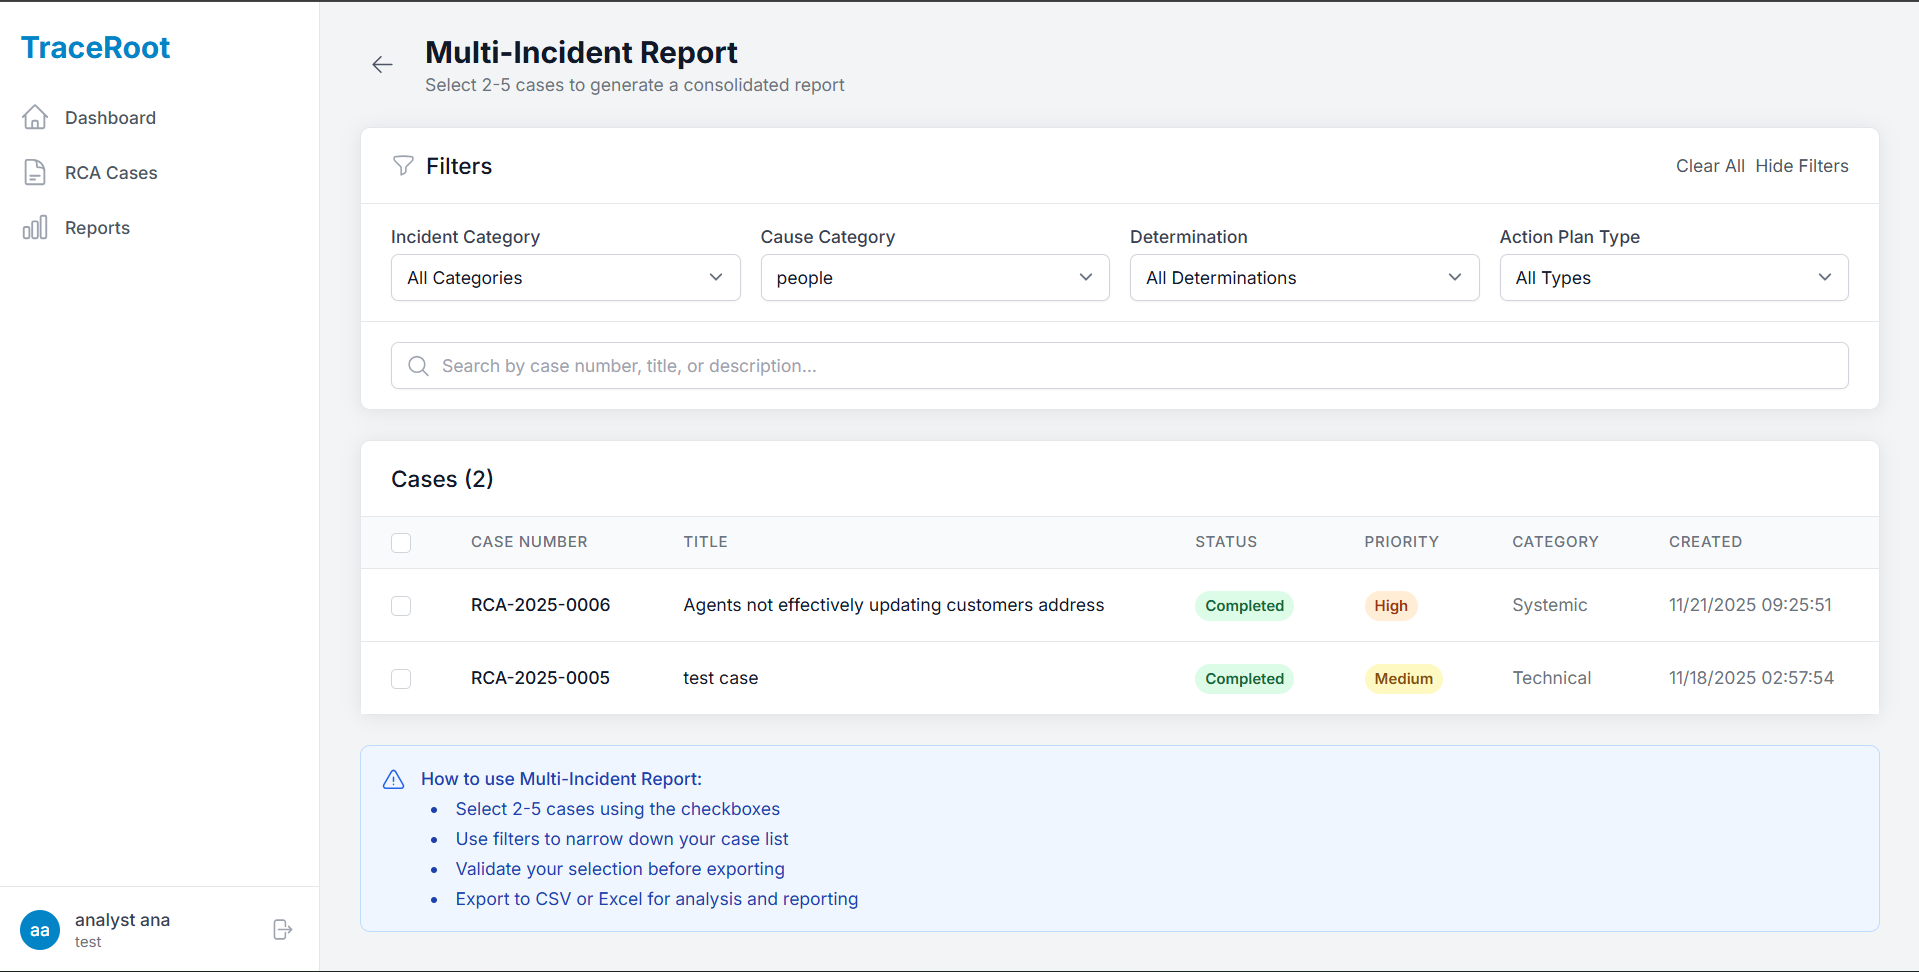Open the Determination dropdown

coord(1303,278)
